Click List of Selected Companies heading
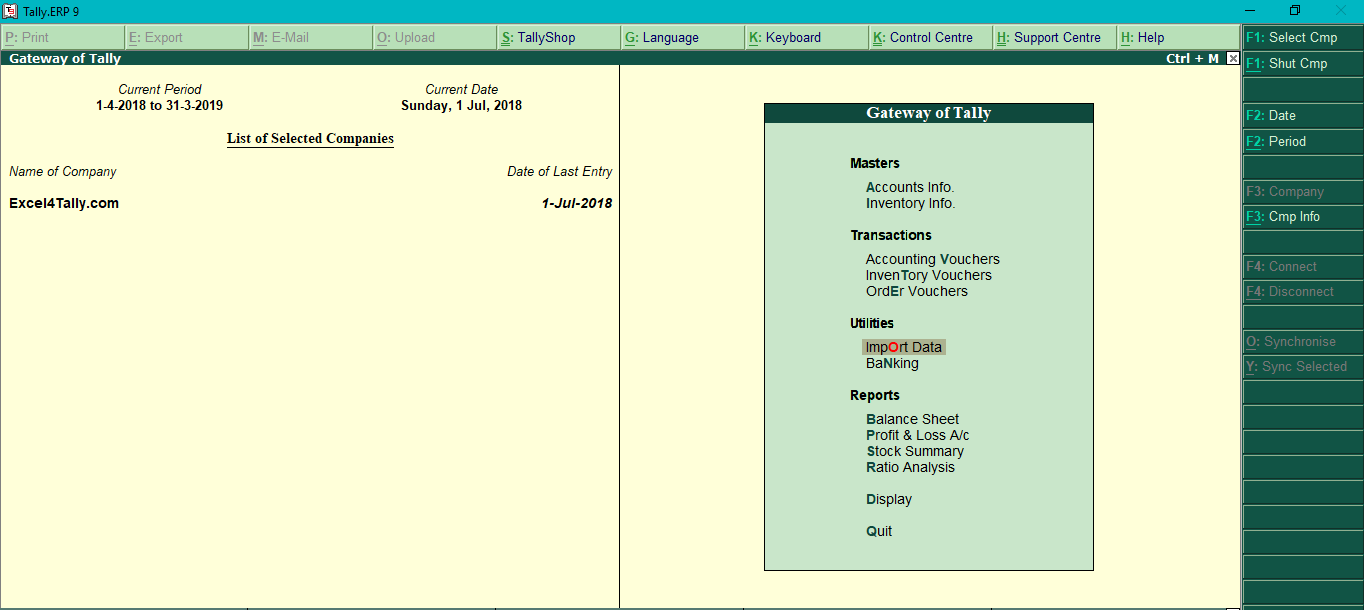The image size is (1364, 610). click(x=310, y=139)
